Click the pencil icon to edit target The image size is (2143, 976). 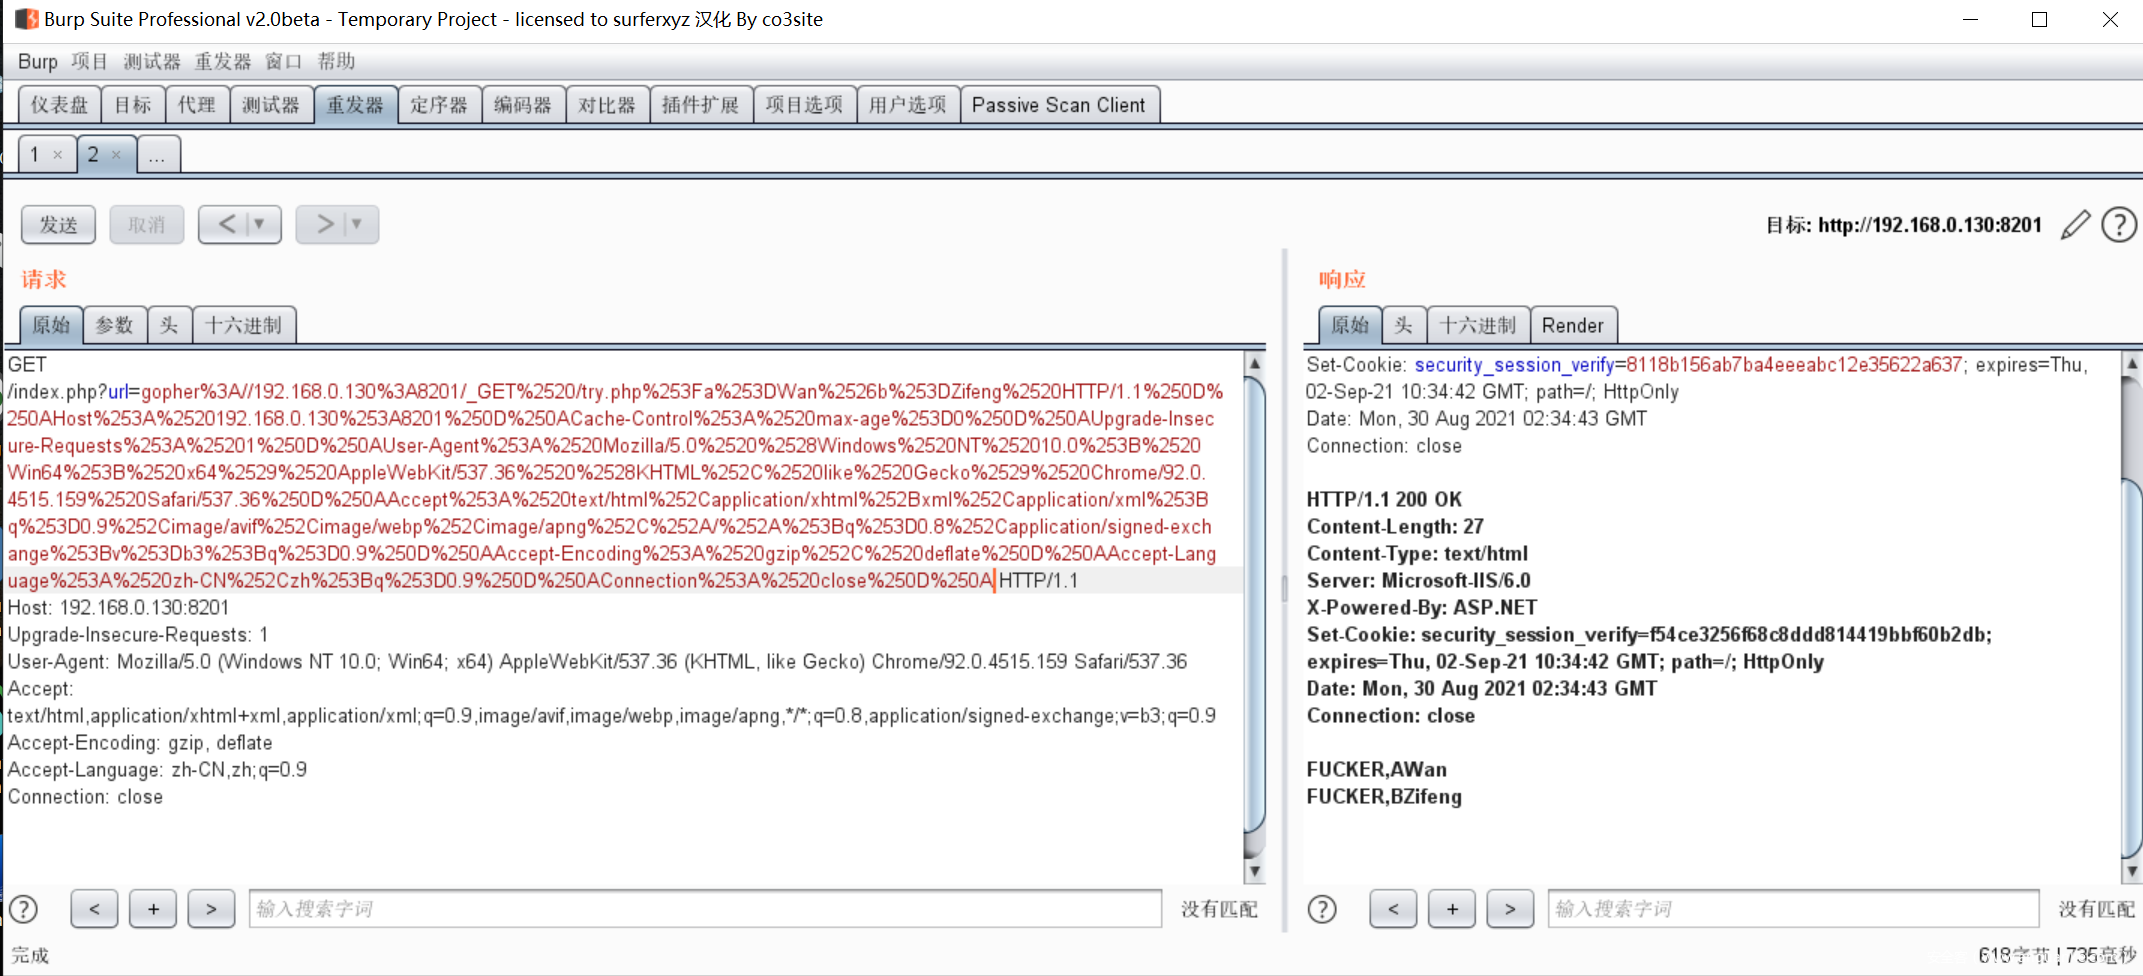click(x=2075, y=225)
